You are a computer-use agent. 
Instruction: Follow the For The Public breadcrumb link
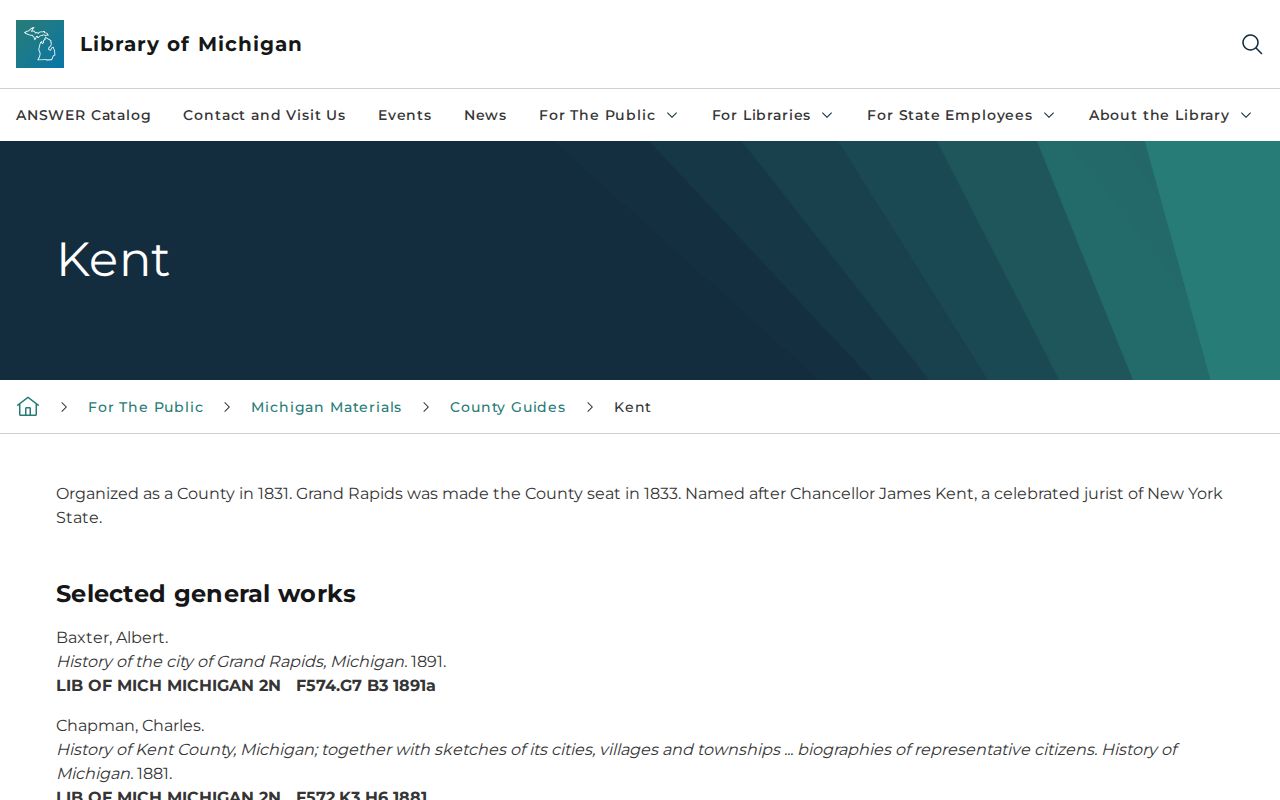tap(146, 407)
